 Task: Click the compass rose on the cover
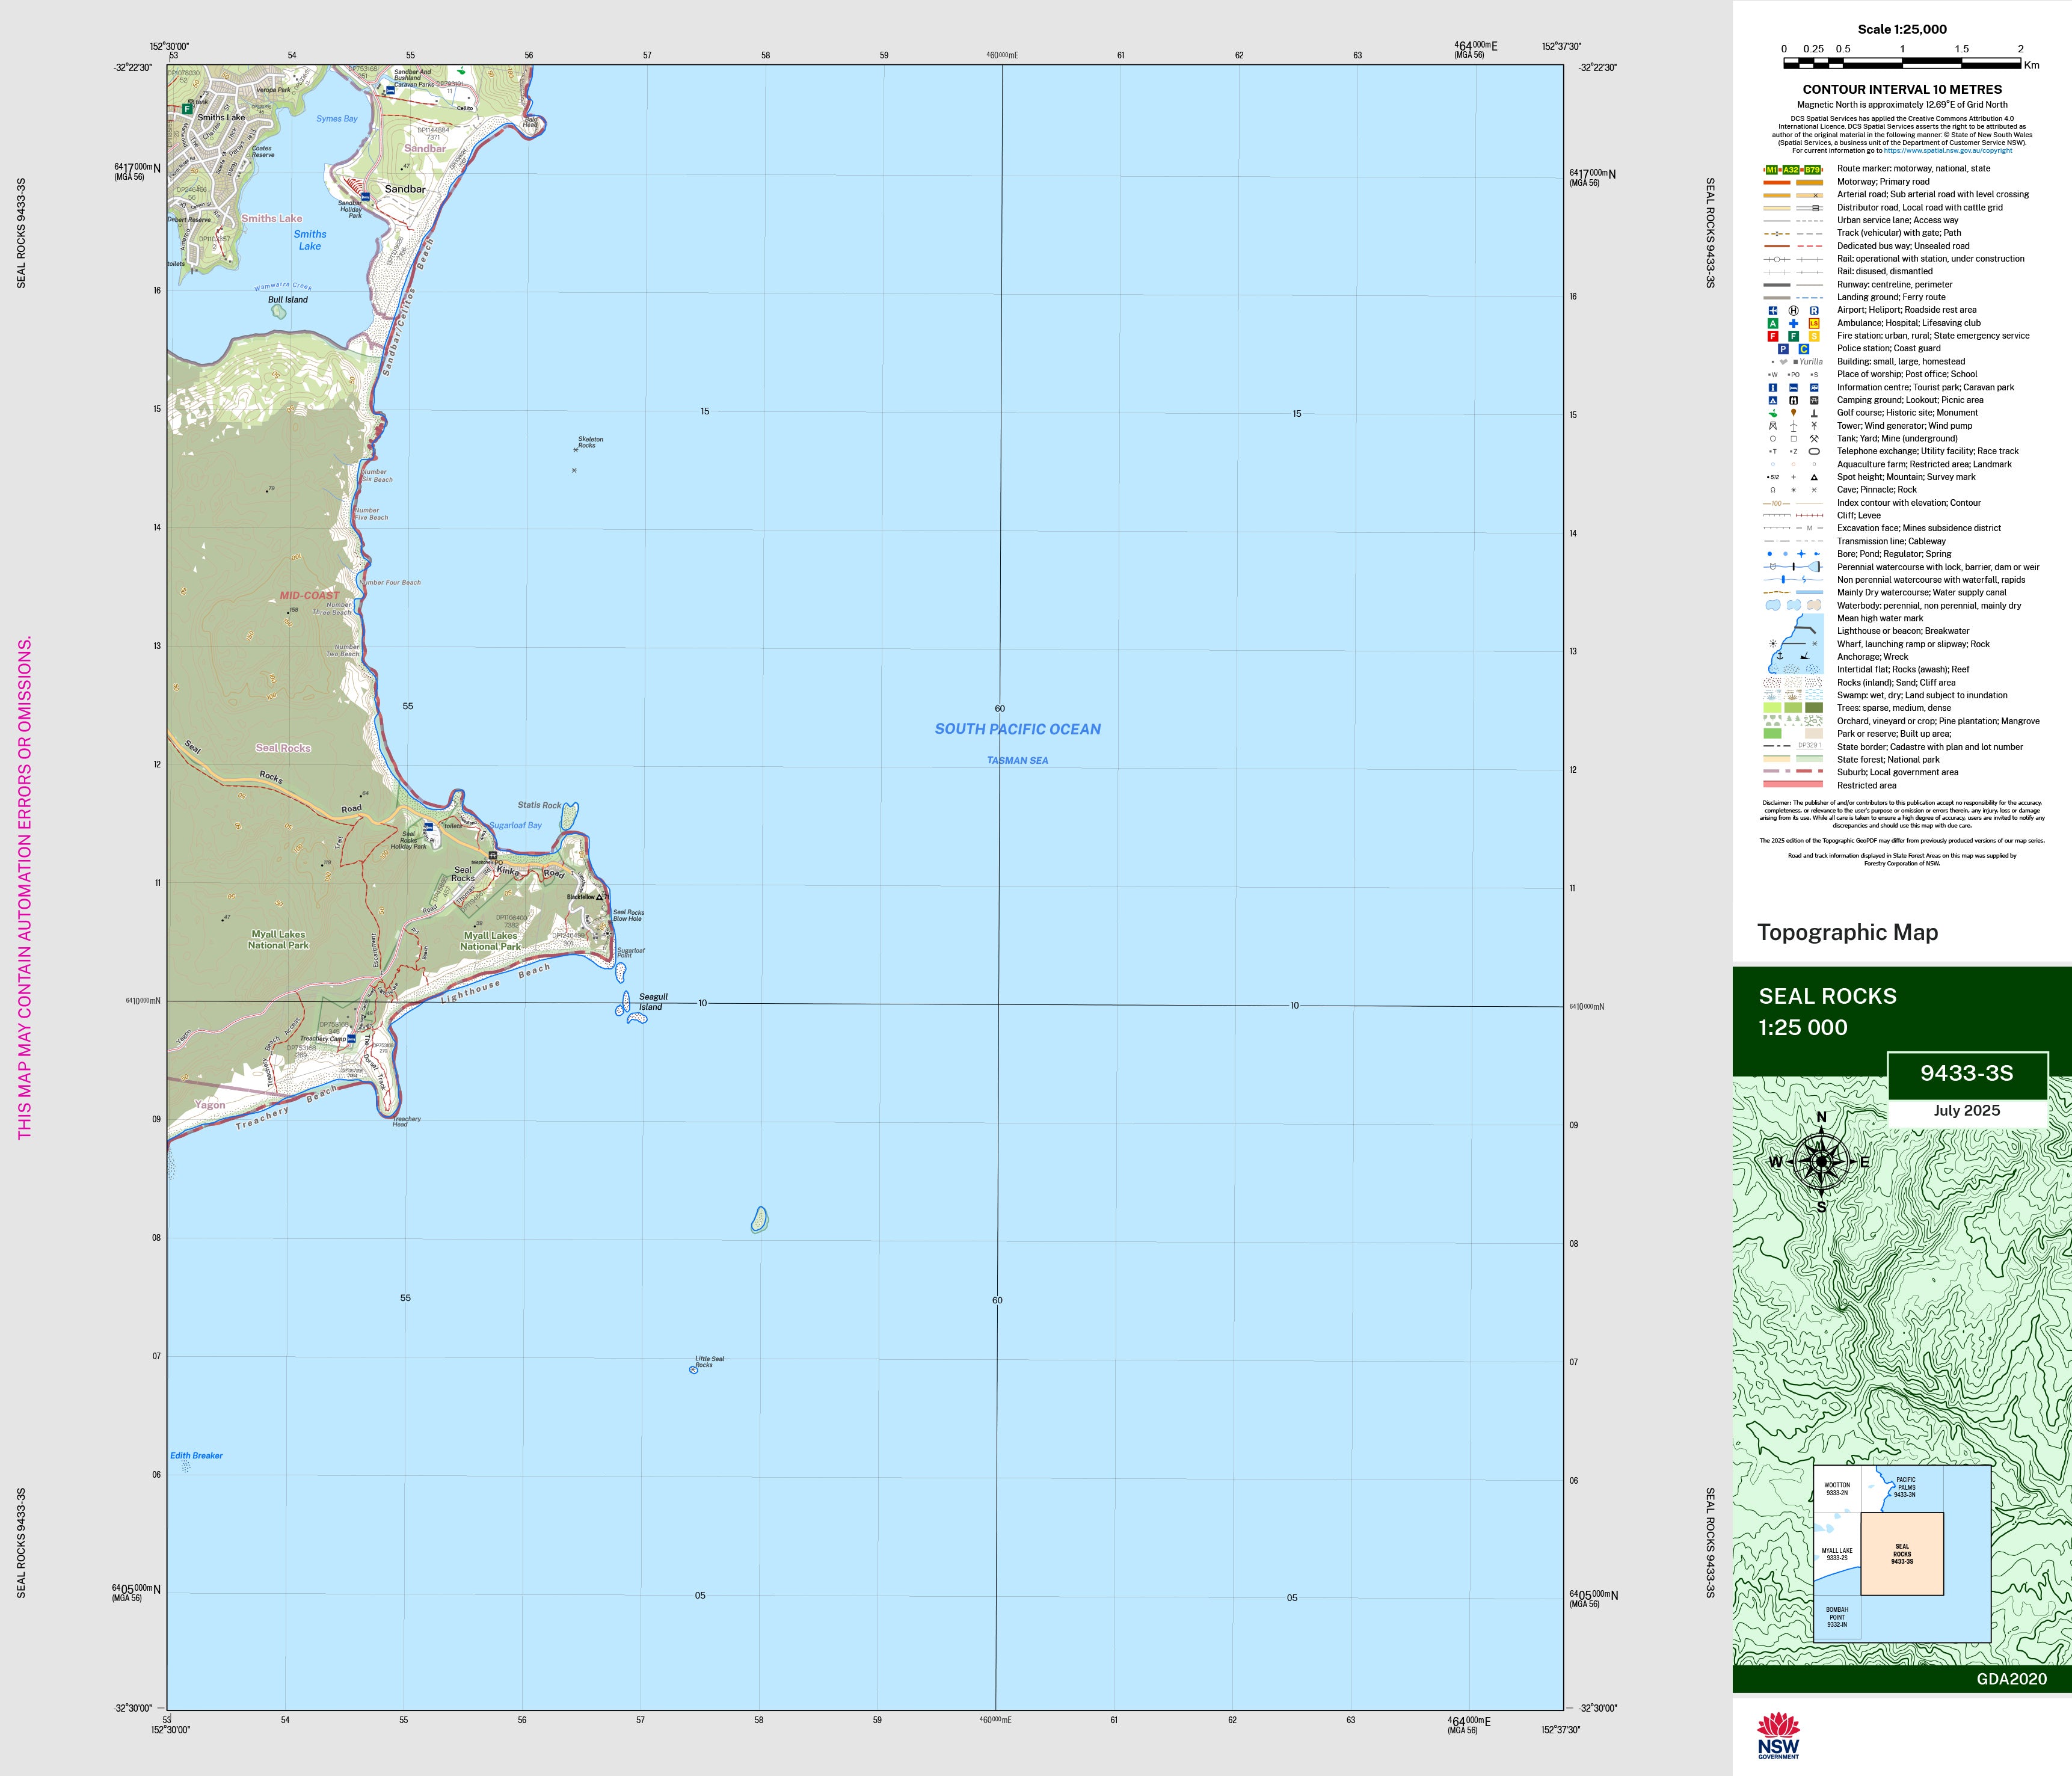pyautogui.click(x=1821, y=1162)
